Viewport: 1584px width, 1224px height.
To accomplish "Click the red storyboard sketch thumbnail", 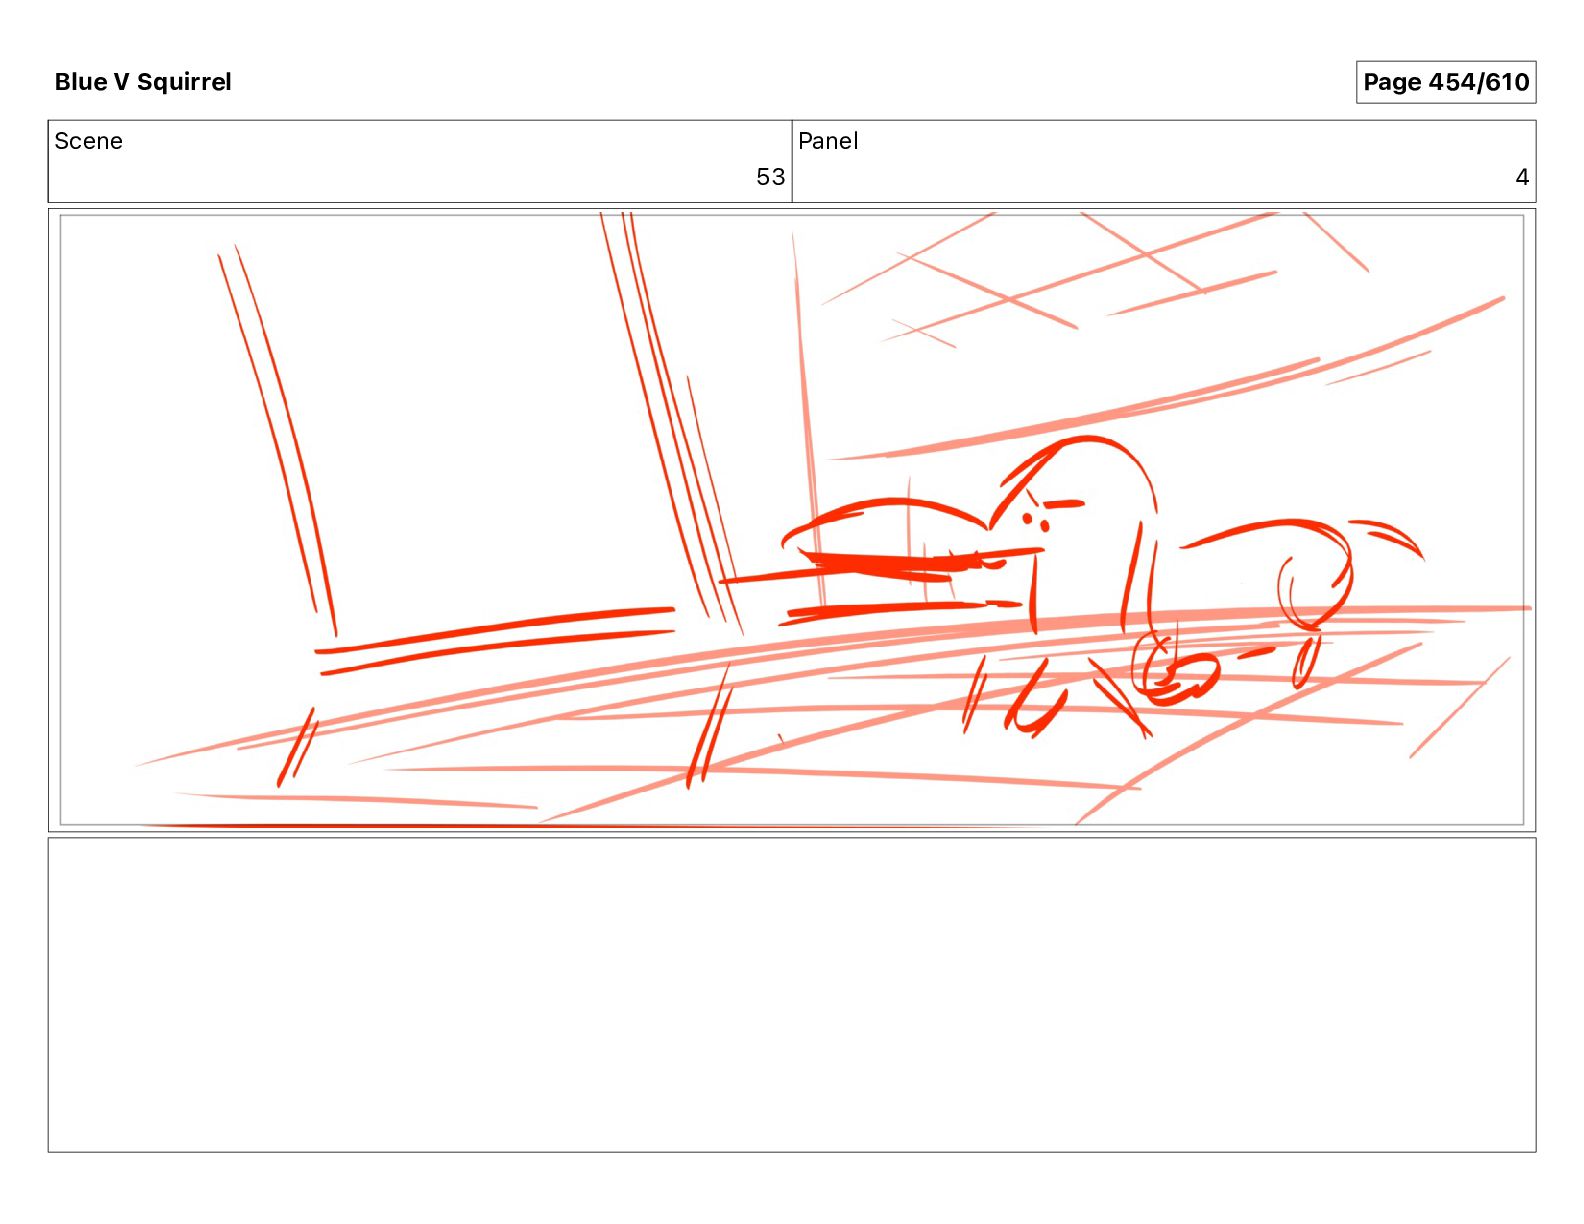I will click(792, 520).
